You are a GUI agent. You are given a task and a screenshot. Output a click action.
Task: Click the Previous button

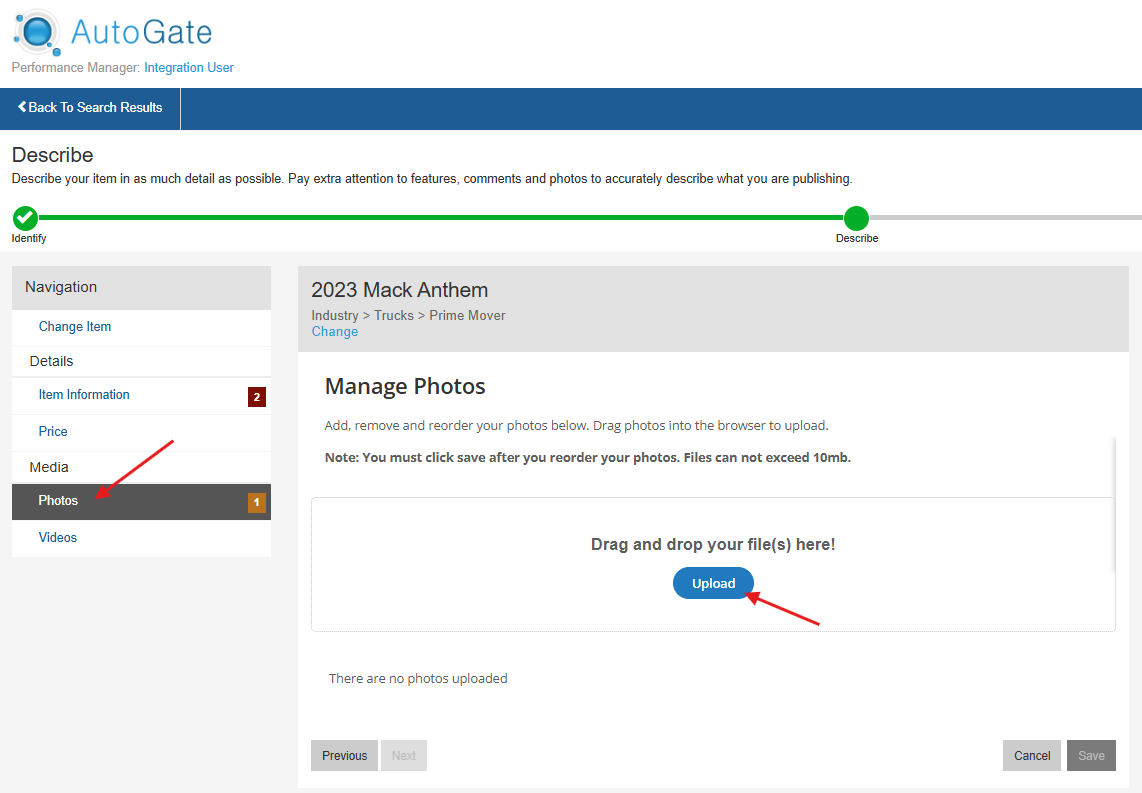pos(344,756)
